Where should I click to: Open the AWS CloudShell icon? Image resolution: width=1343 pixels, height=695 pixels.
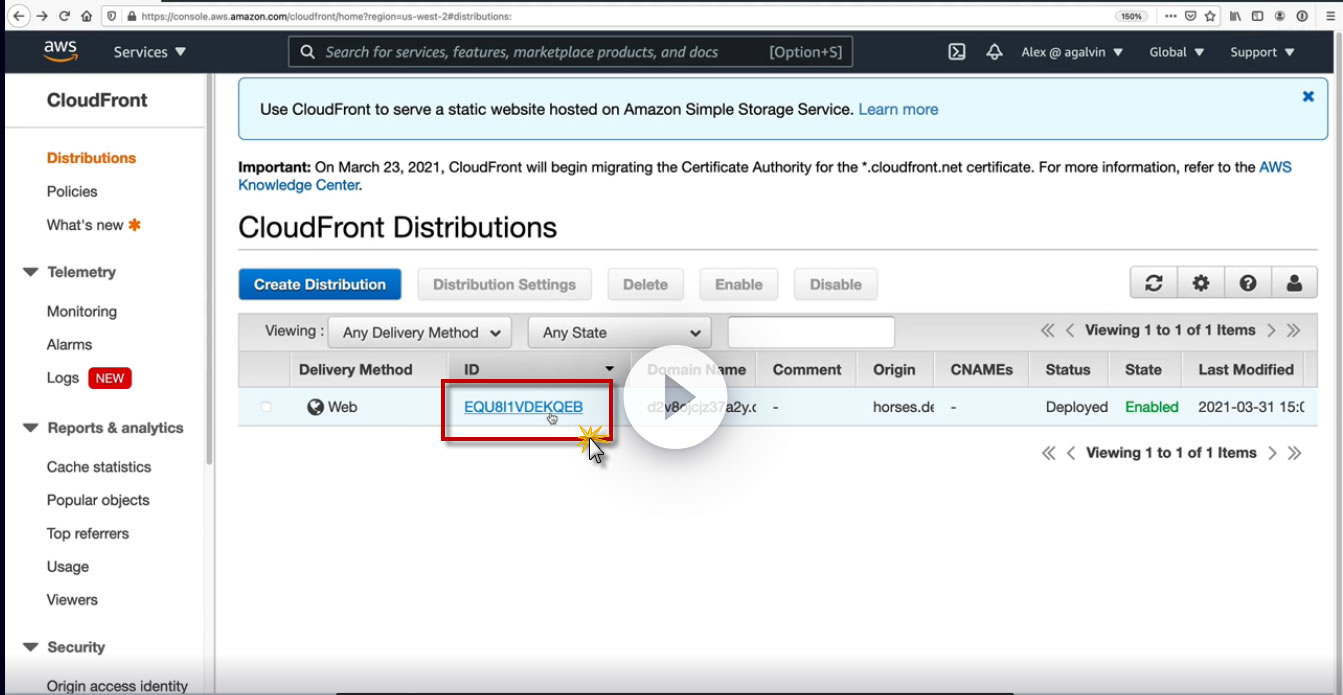(x=957, y=52)
